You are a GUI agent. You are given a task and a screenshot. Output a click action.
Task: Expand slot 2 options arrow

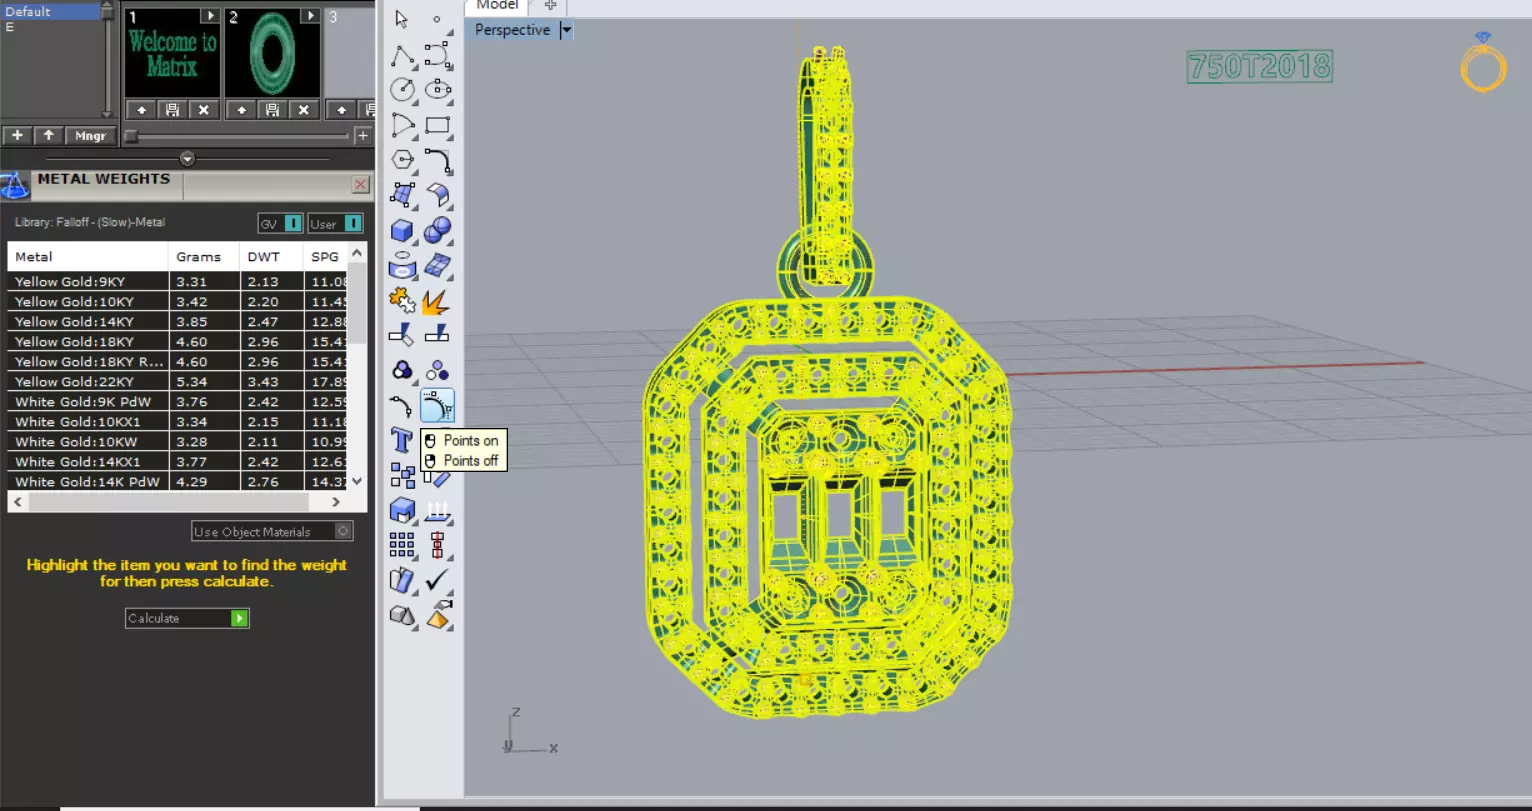tap(310, 16)
